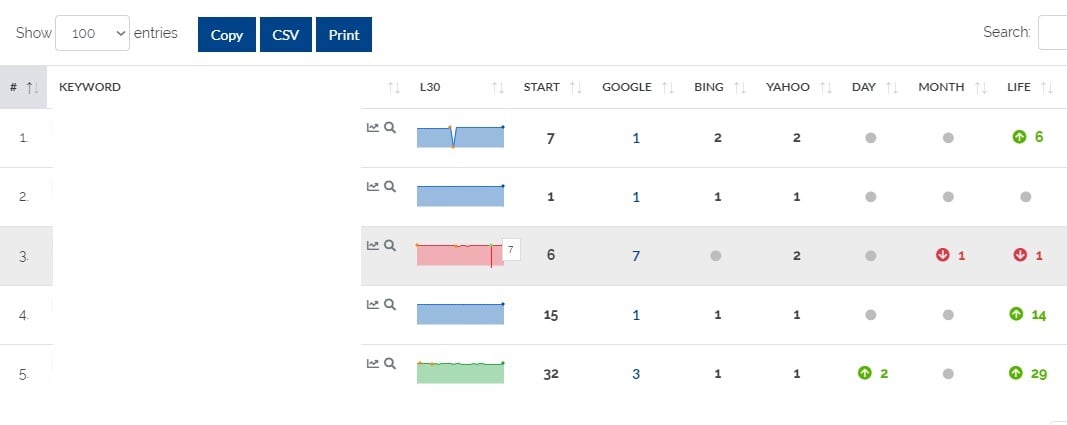Viewport: 1067px width, 425px height.
Task: Open the chart icon in row 4
Action: pos(373,304)
